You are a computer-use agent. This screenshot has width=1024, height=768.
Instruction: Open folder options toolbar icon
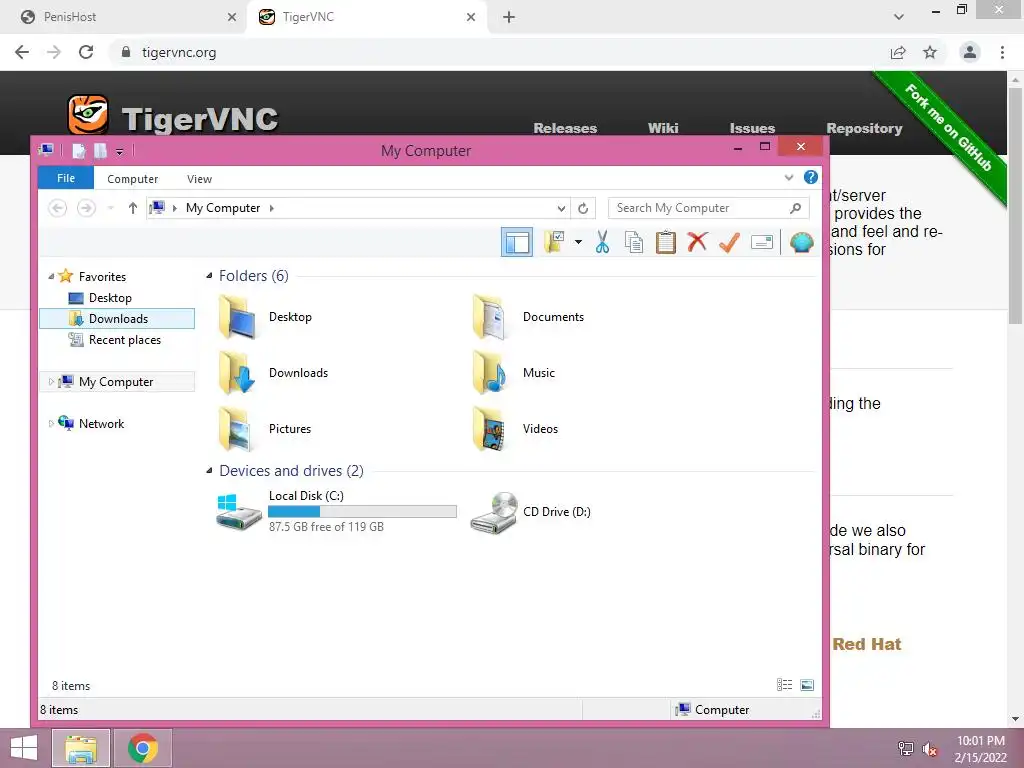click(554, 242)
